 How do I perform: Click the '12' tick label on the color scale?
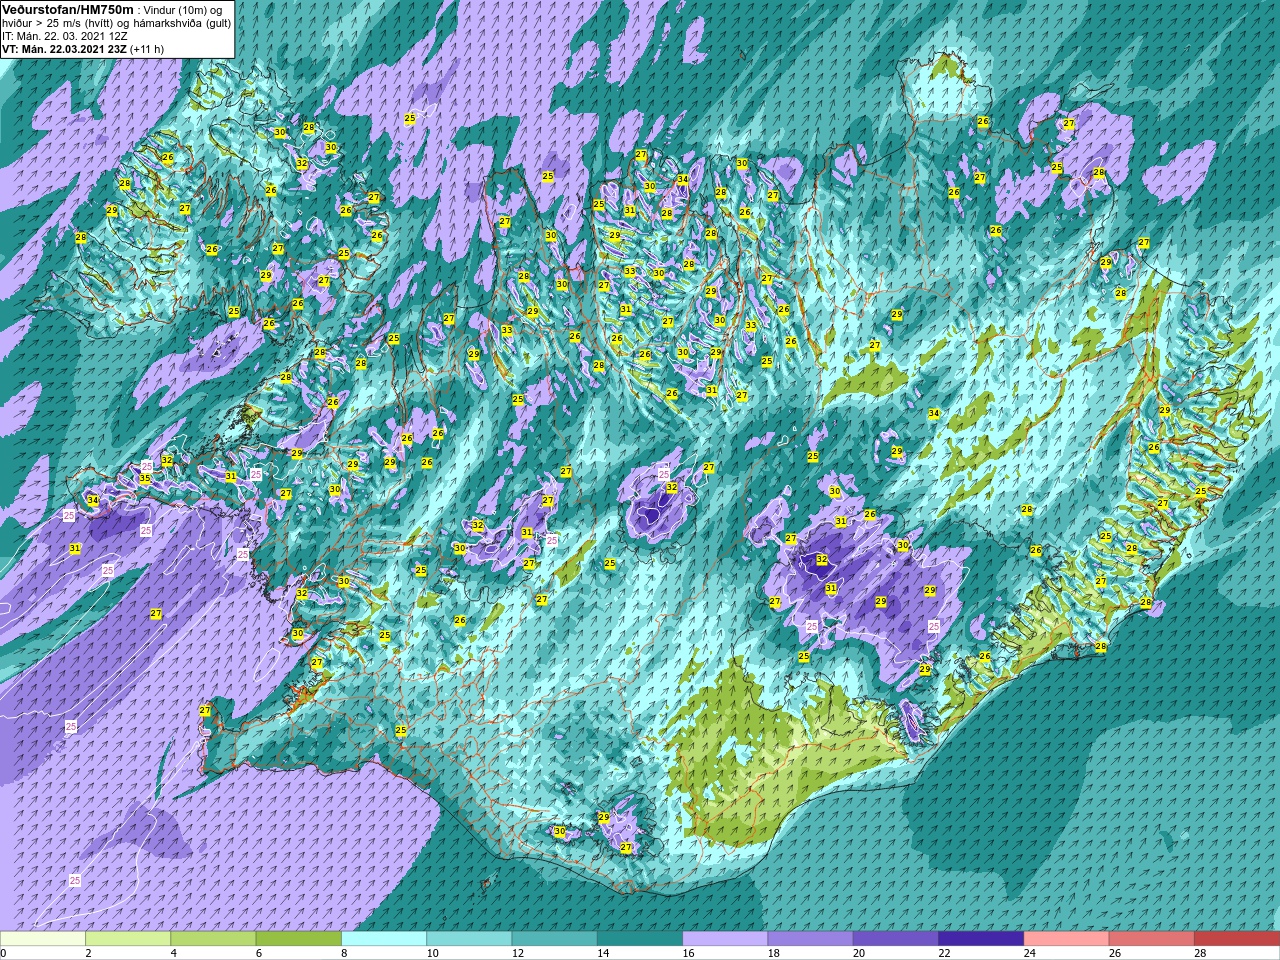click(x=518, y=953)
